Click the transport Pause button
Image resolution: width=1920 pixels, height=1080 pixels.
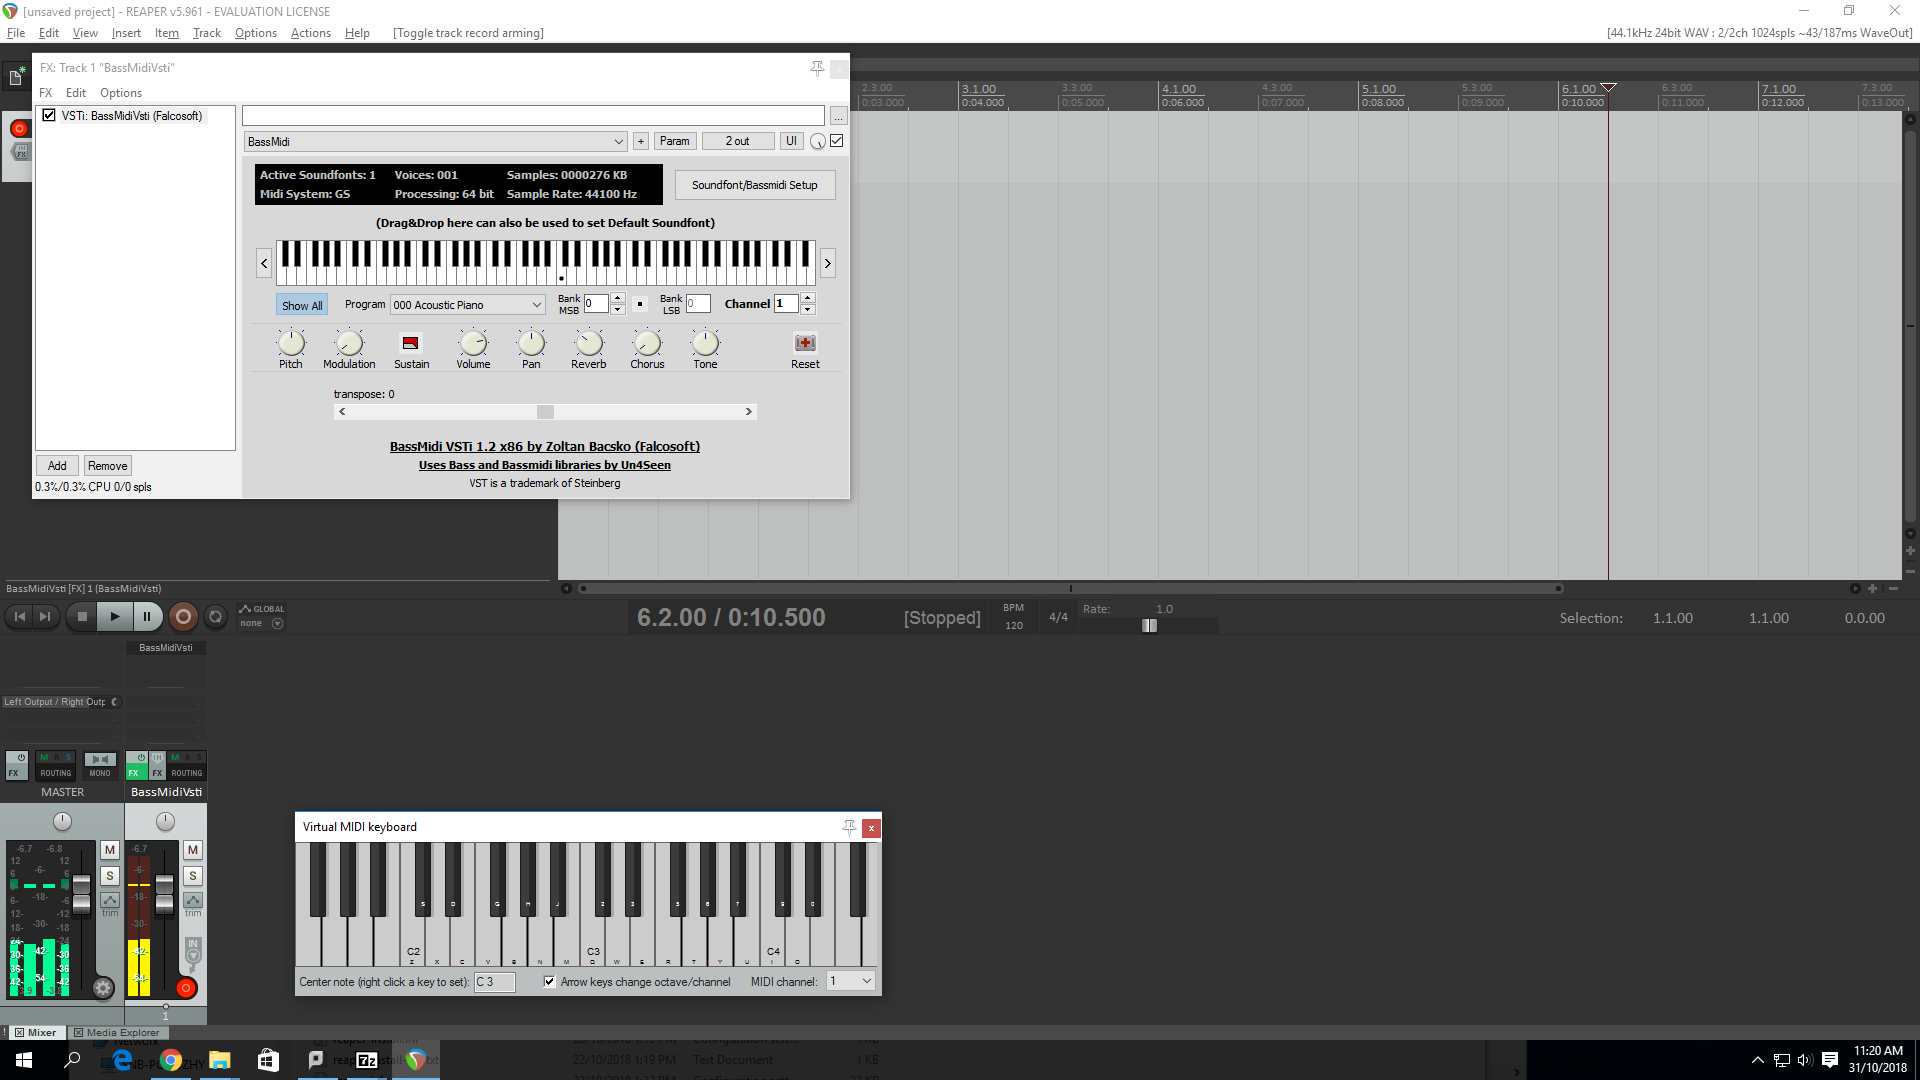coord(147,617)
